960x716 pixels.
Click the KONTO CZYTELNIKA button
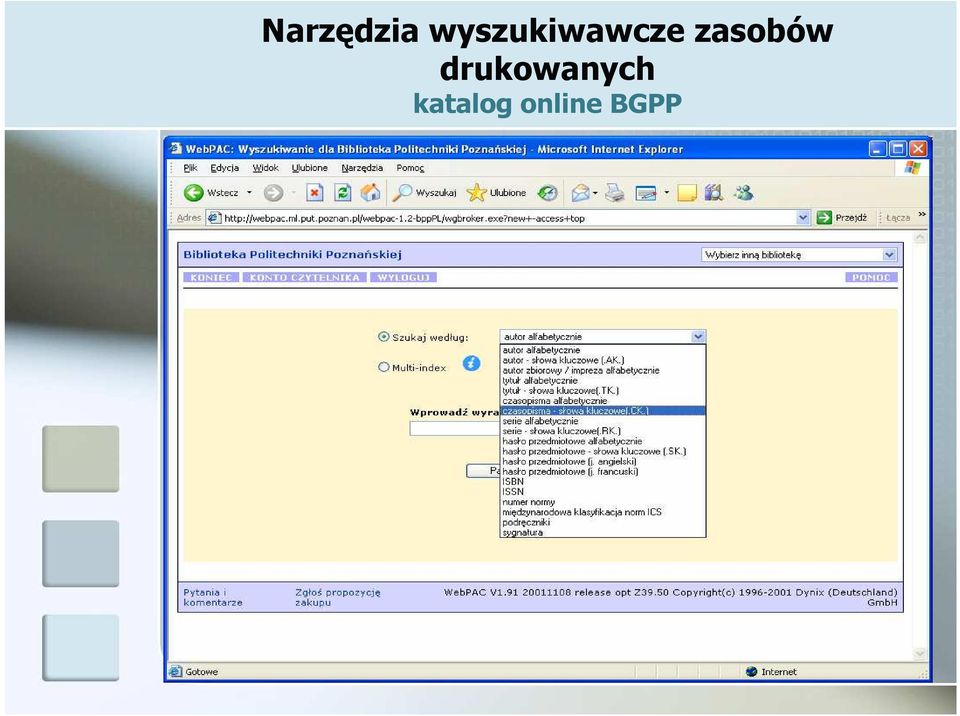[305, 277]
